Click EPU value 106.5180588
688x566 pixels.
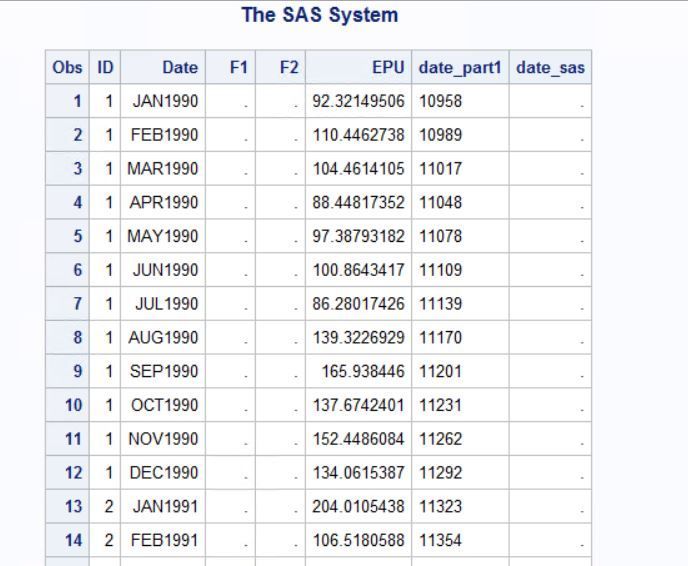(x=358, y=540)
